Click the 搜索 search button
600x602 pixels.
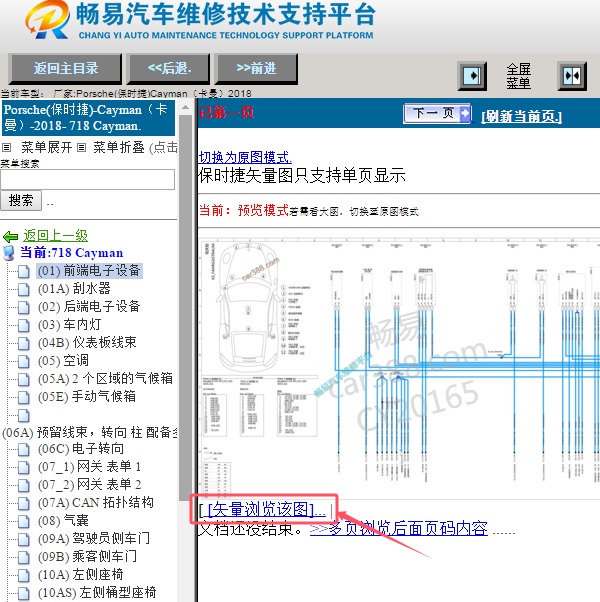click(21, 200)
